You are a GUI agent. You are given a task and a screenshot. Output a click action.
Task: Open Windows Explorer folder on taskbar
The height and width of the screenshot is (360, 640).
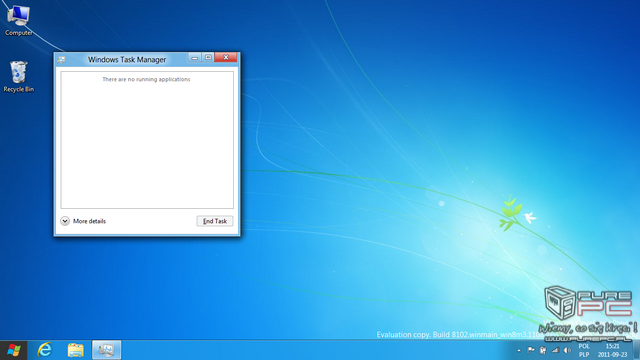click(x=76, y=350)
